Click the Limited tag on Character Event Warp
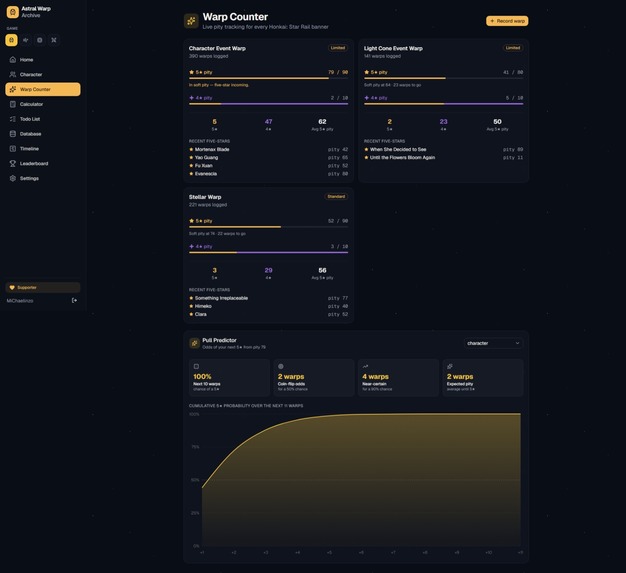Image resolution: width=626 pixels, height=573 pixels. [x=338, y=48]
